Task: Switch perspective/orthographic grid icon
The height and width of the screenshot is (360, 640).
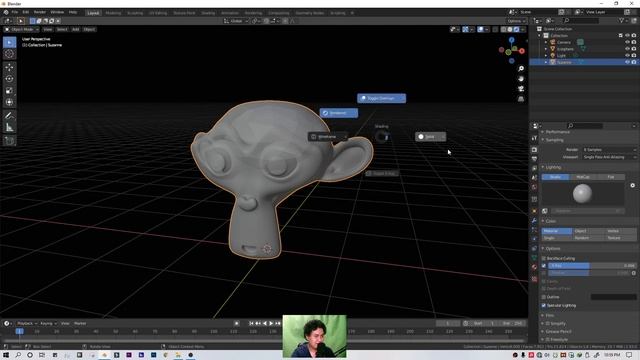Action: 521,99
